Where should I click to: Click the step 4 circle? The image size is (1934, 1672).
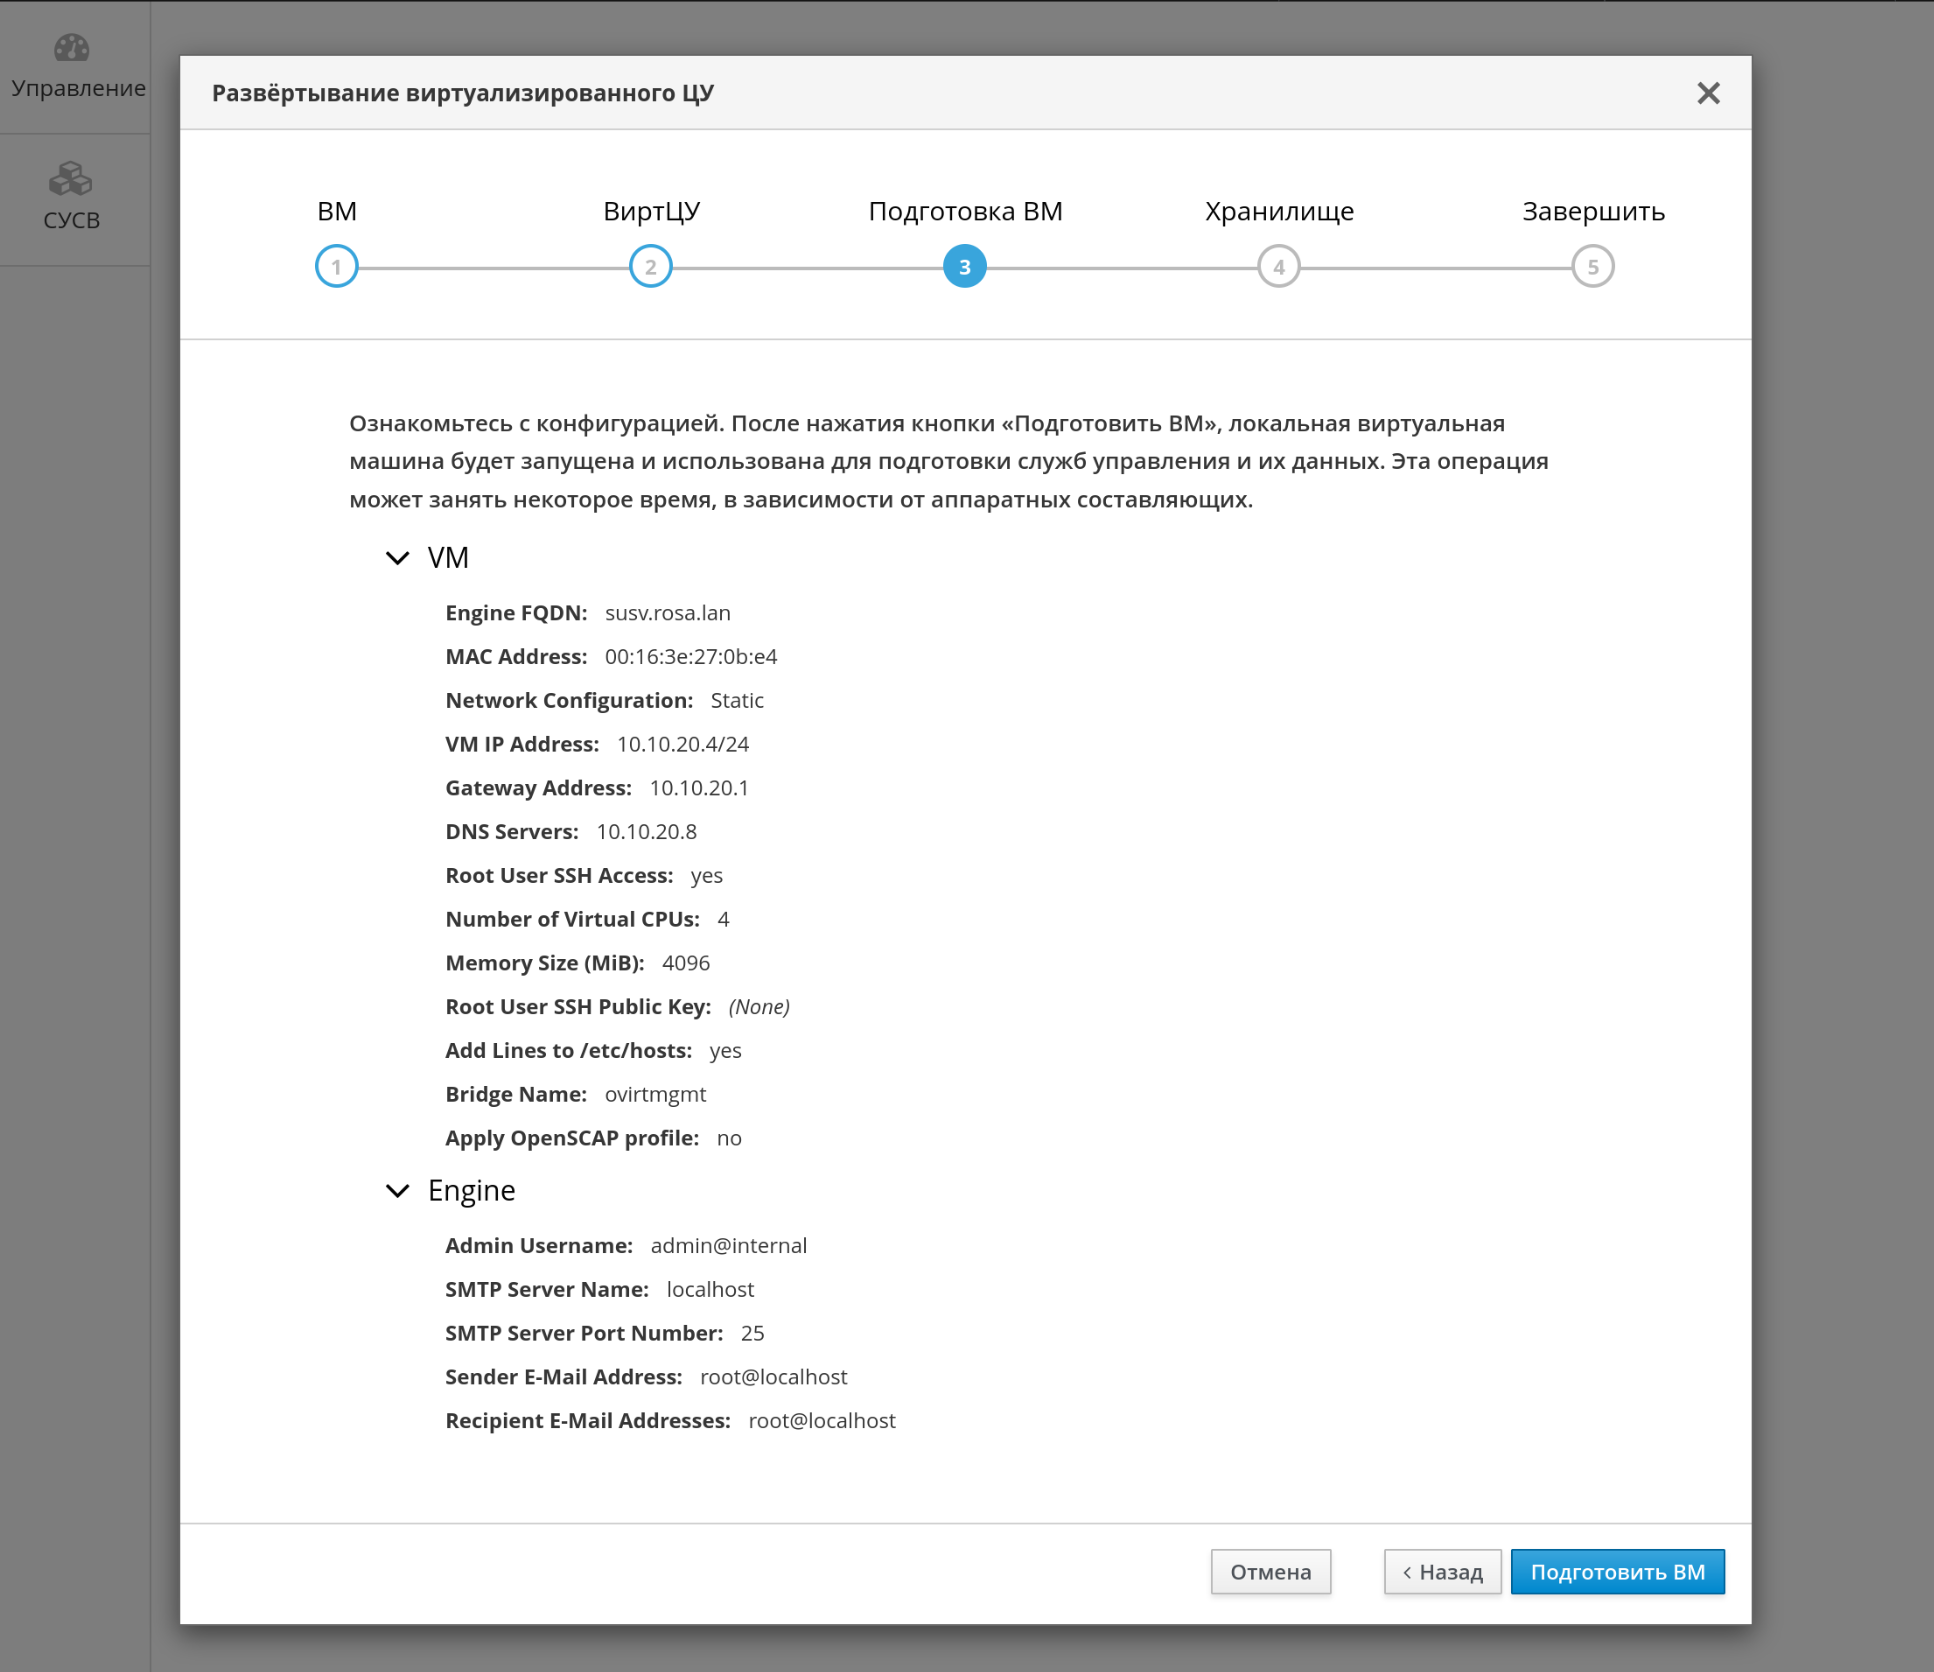1278,267
